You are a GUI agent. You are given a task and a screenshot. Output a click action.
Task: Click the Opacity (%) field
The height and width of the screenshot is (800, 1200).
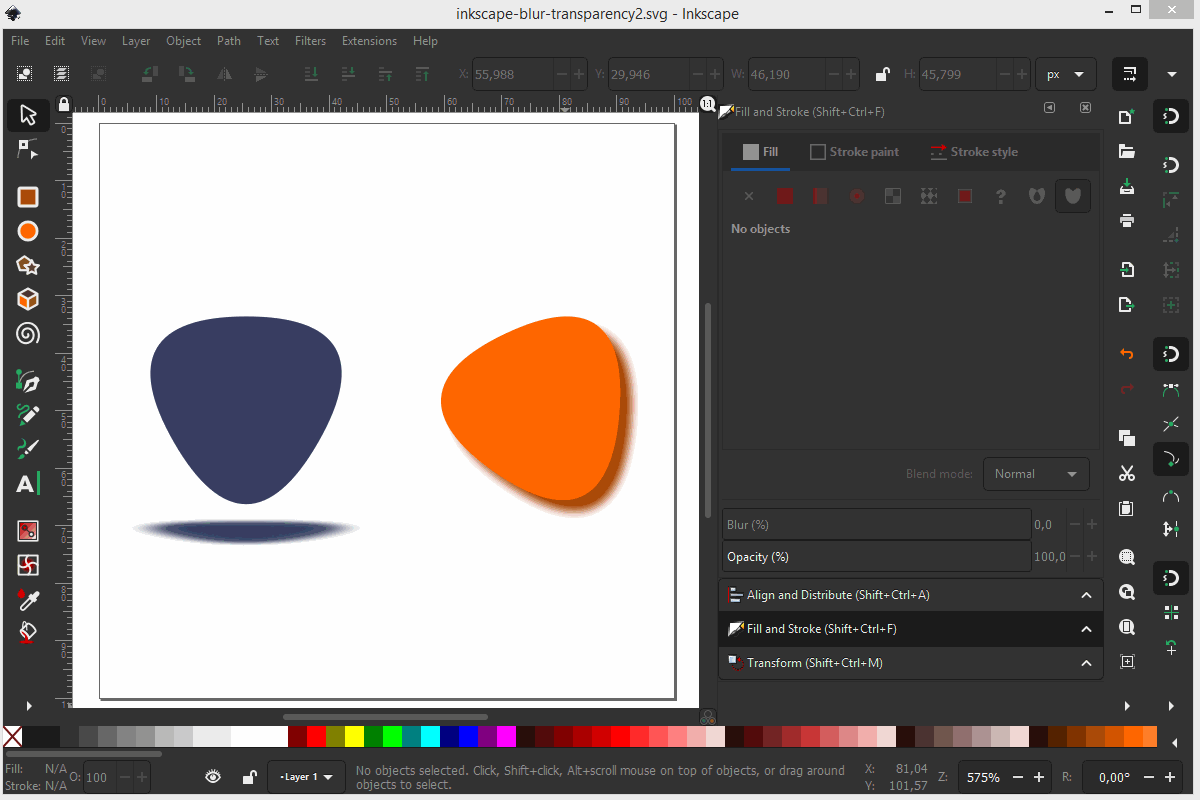875,557
